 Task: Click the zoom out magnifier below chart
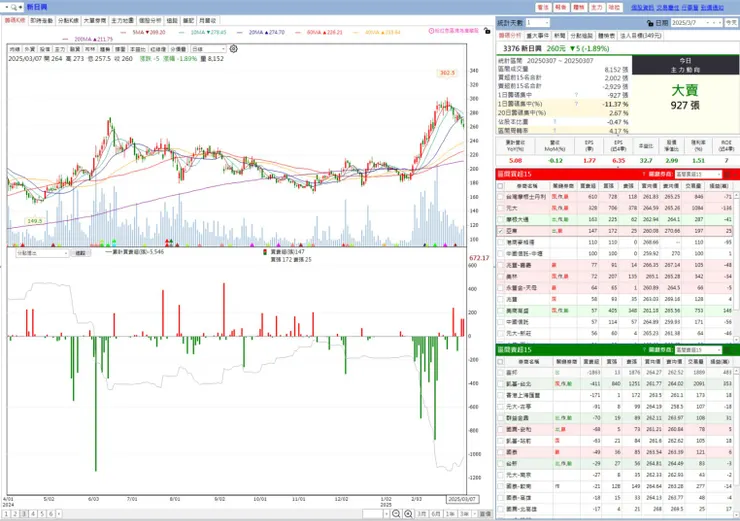[396, 513]
